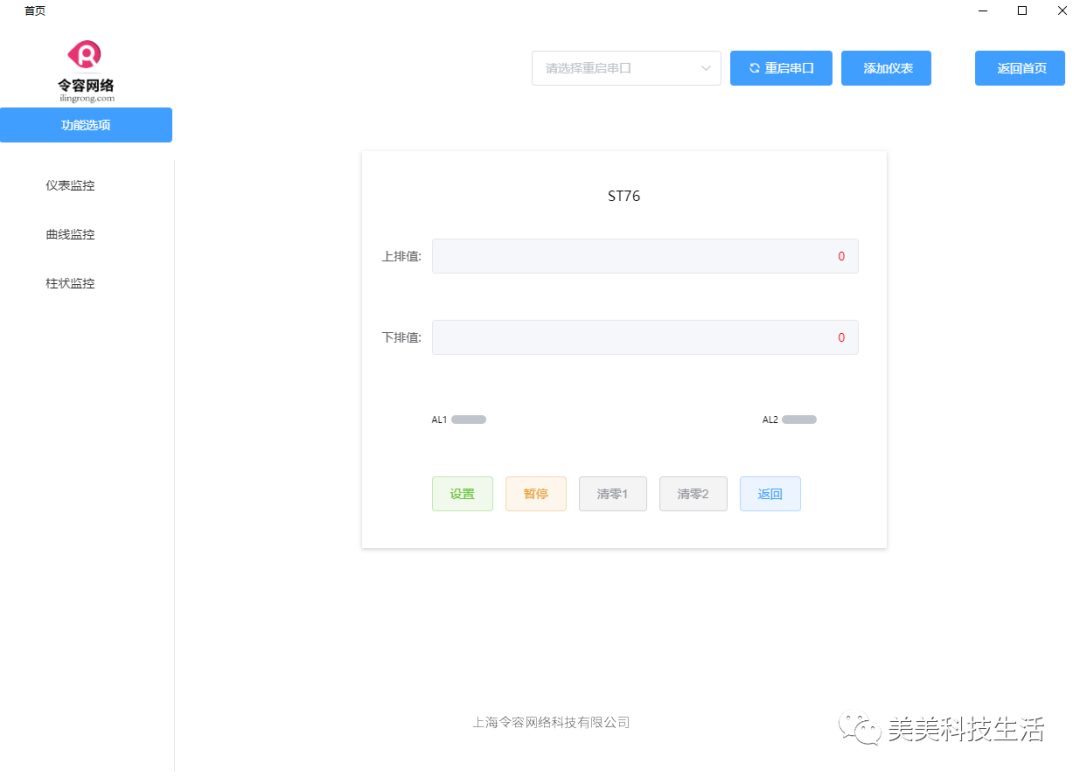The width and height of the screenshot is (1080, 777).
Task: Click the dropdown arrow in serial port selector
Action: (x=707, y=68)
